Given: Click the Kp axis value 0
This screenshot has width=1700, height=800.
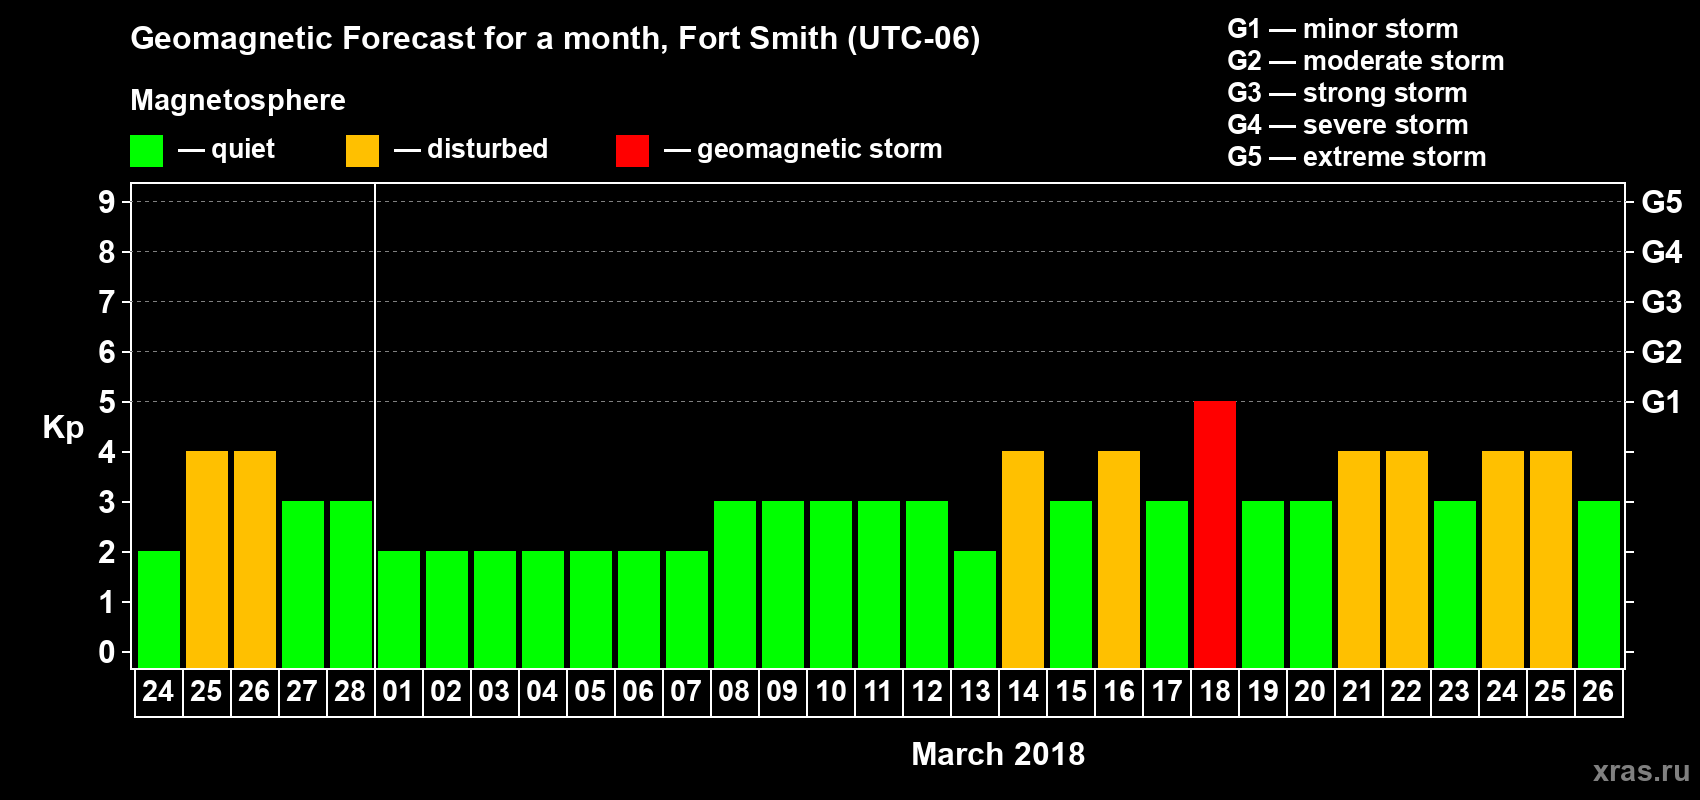Looking at the screenshot, I should [x=107, y=652].
